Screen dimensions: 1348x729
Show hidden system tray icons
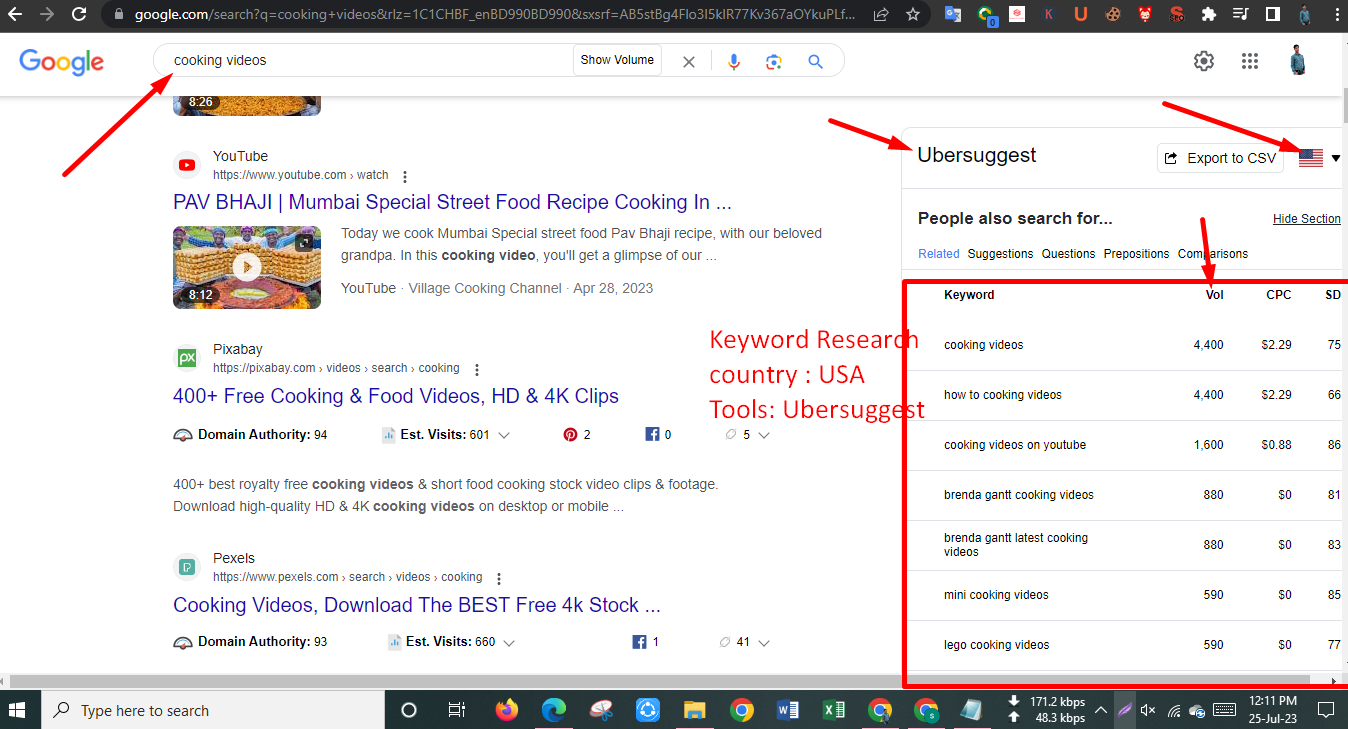click(1101, 710)
